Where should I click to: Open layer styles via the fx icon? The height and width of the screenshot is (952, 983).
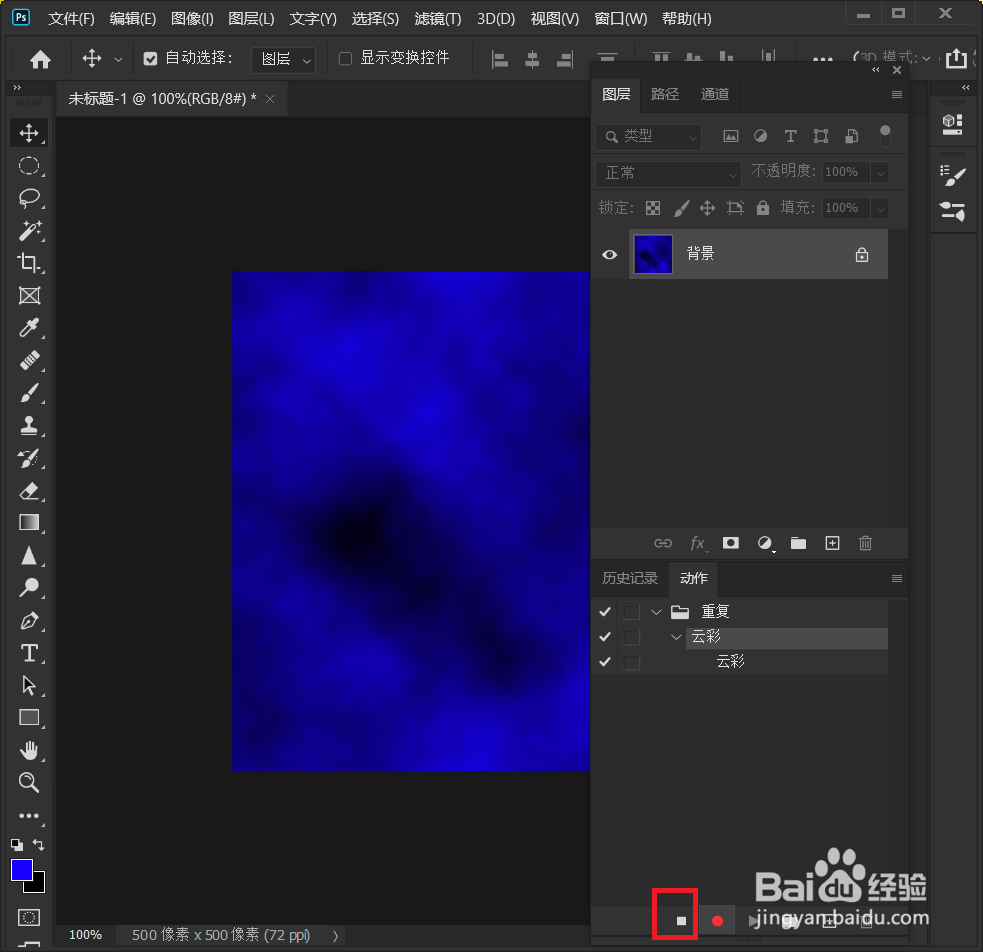point(697,543)
